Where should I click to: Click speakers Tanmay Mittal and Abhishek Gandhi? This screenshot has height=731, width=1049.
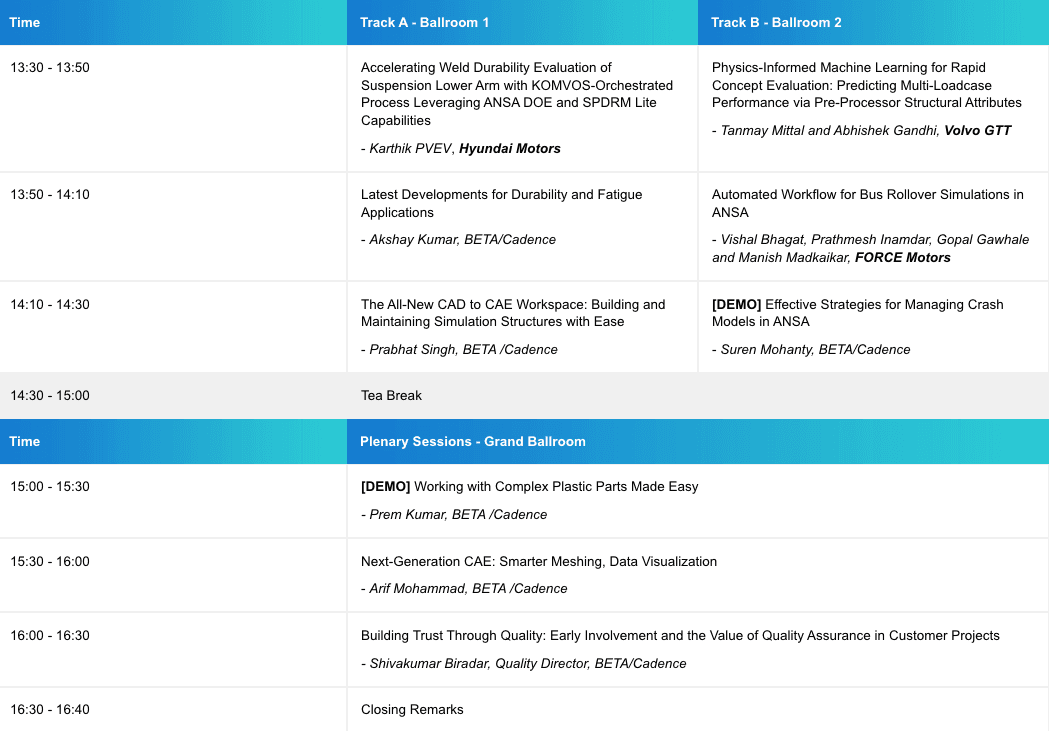[862, 130]
